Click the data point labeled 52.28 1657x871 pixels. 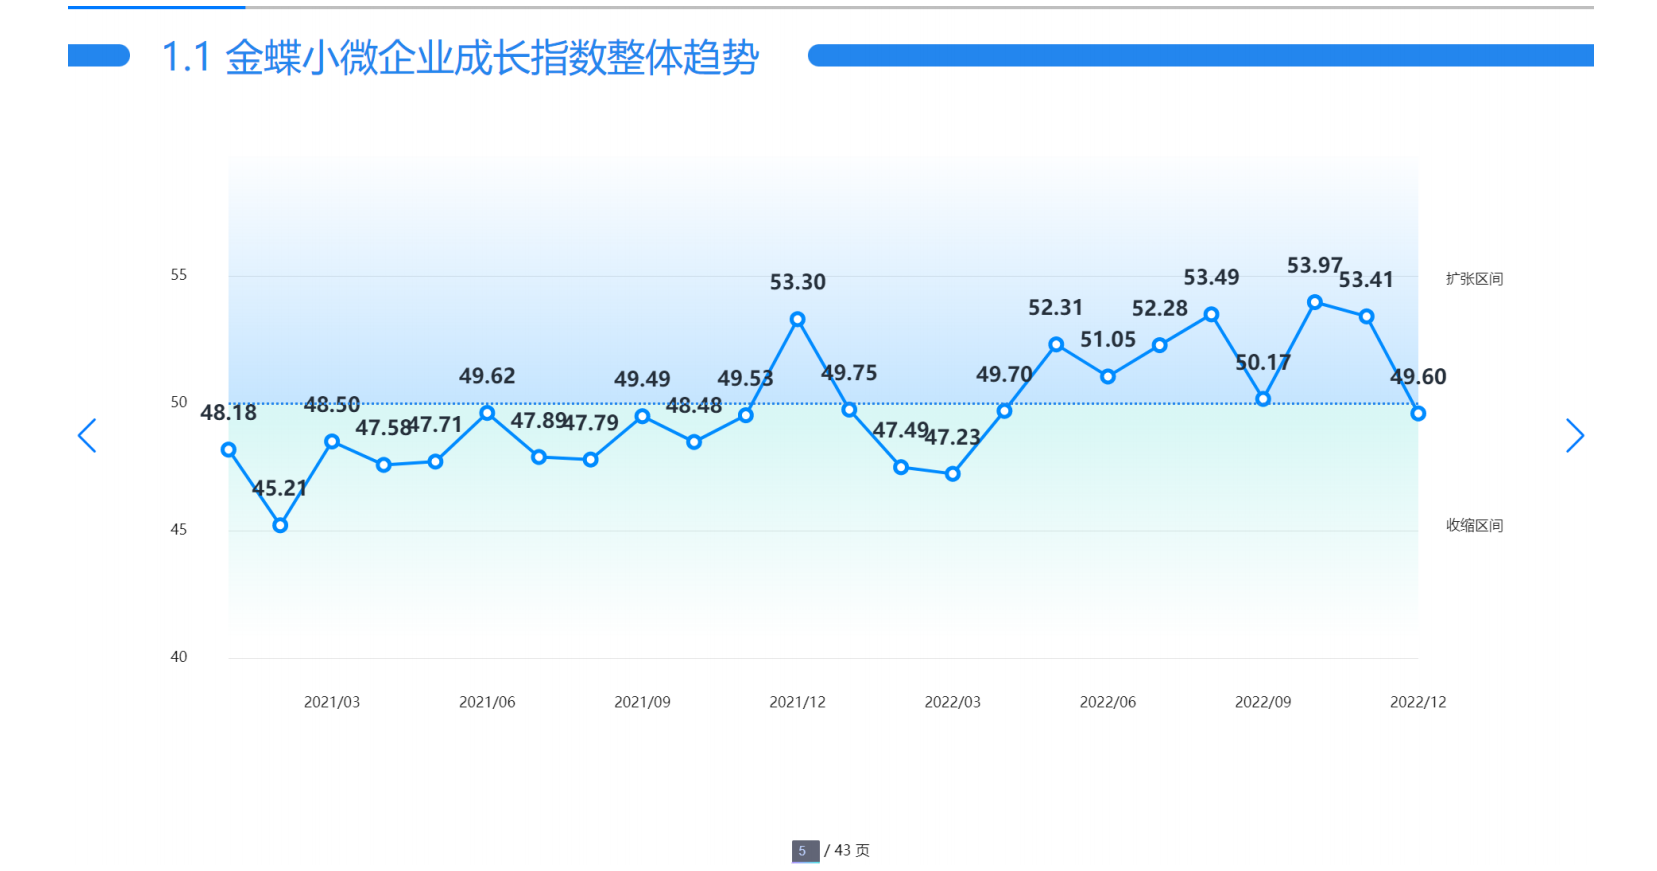[x=1160, y=345]
